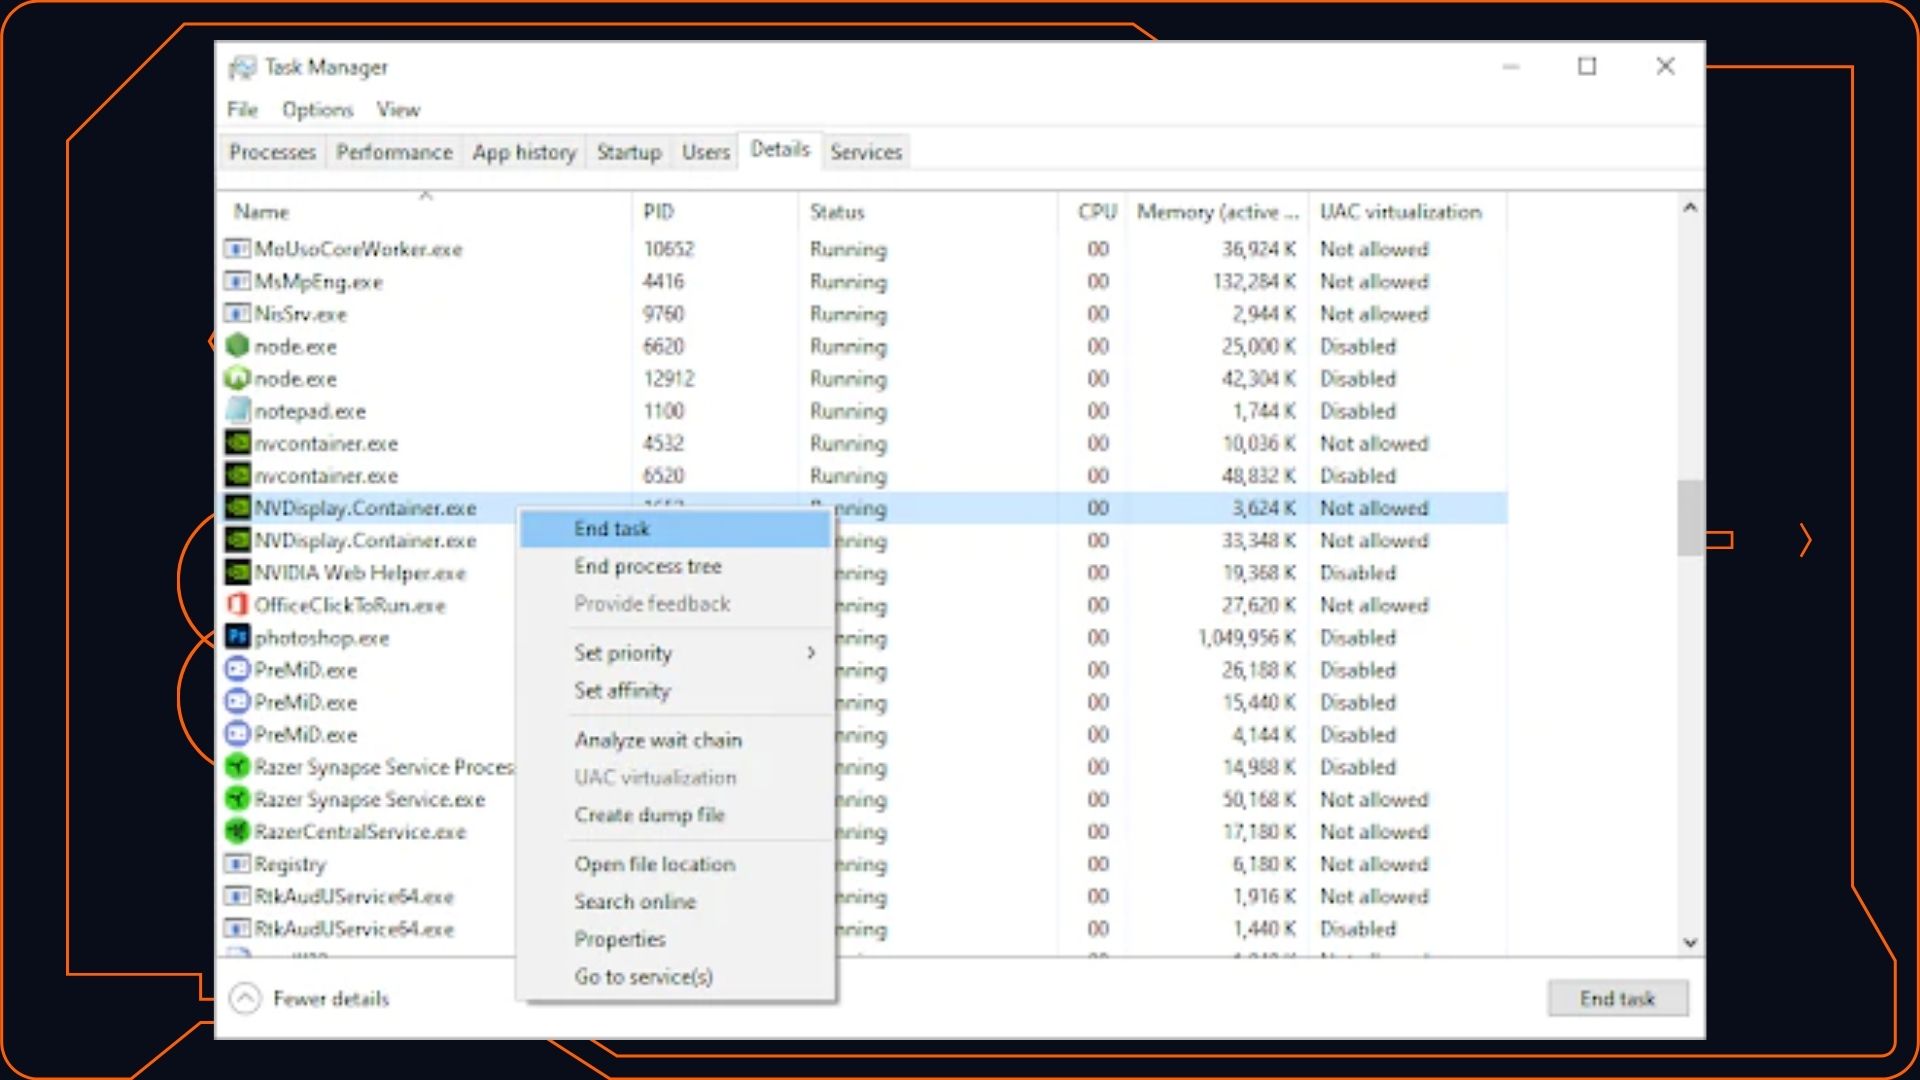The width and height of the screenshot is (1920, 1080).
Task: Click PreMiD.exe icon using 15,440 K
Action: [x=237, y=702]
